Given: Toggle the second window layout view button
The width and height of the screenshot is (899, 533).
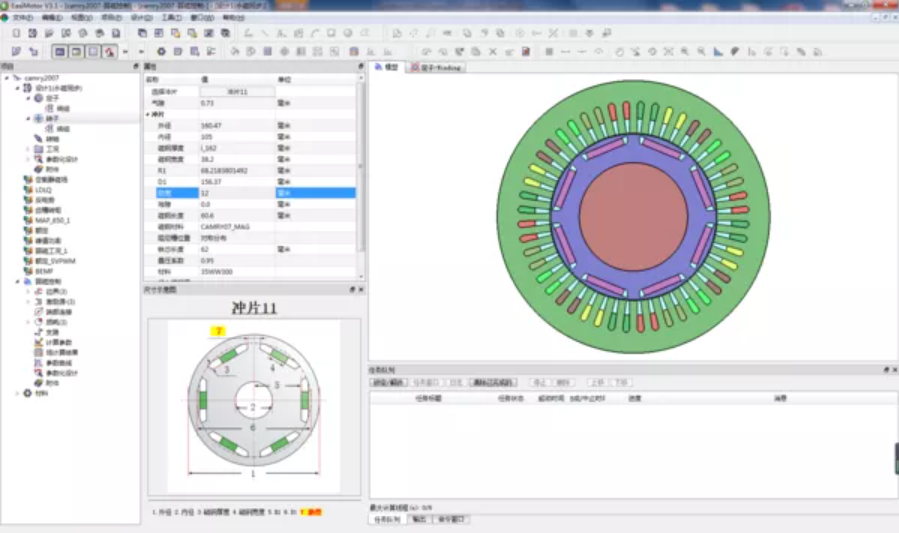Looking at the screenshot, I should pos(76,52).
